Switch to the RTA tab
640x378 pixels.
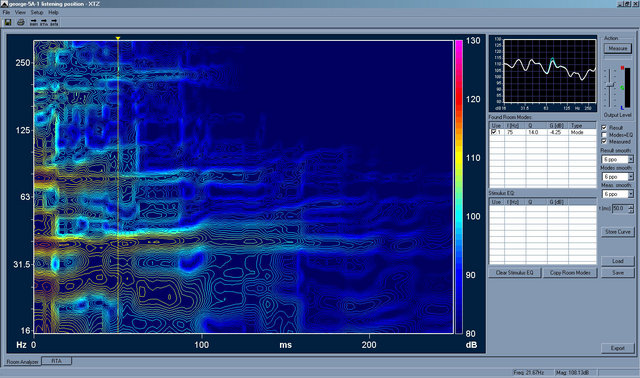[57, 361]
